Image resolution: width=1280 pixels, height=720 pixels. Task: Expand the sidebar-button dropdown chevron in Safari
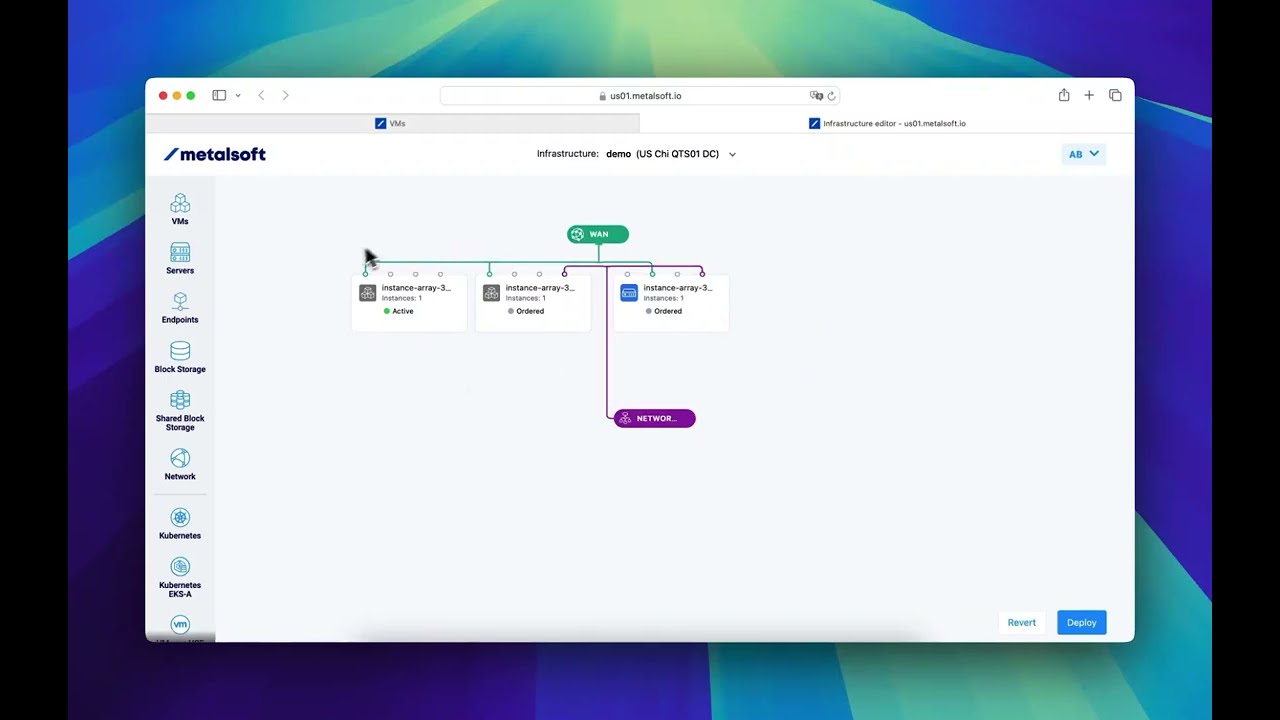pyautogui.click(x=238, y=96)
